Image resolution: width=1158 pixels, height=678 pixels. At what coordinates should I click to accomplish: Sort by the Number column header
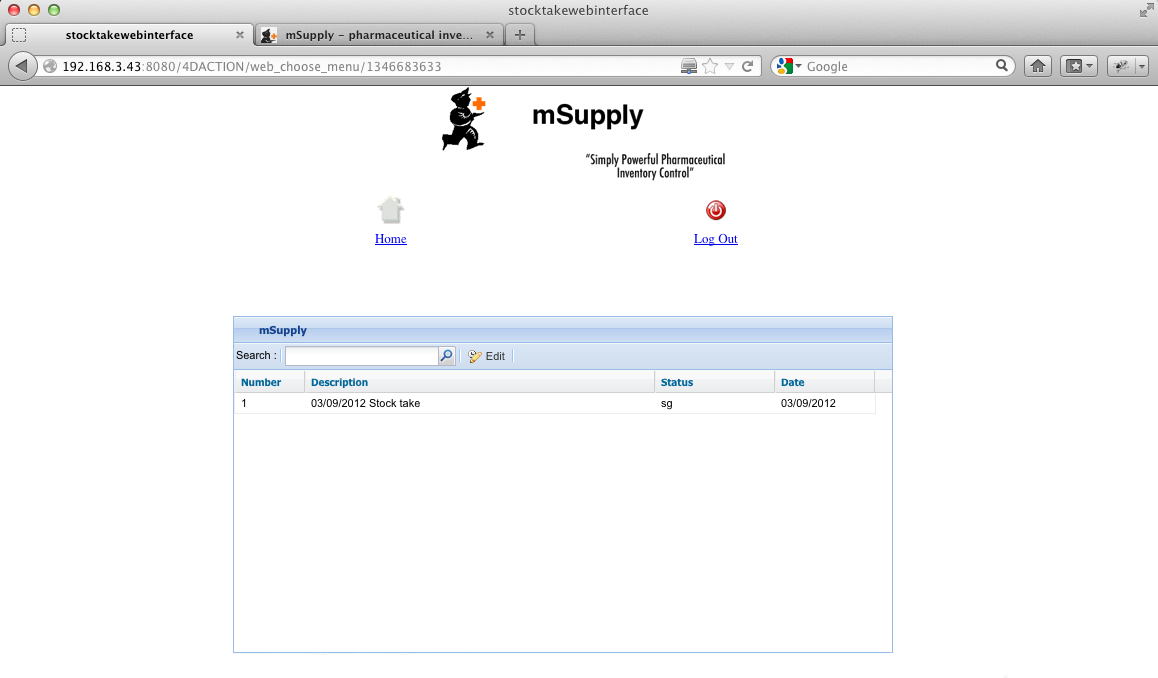(269, 382)
